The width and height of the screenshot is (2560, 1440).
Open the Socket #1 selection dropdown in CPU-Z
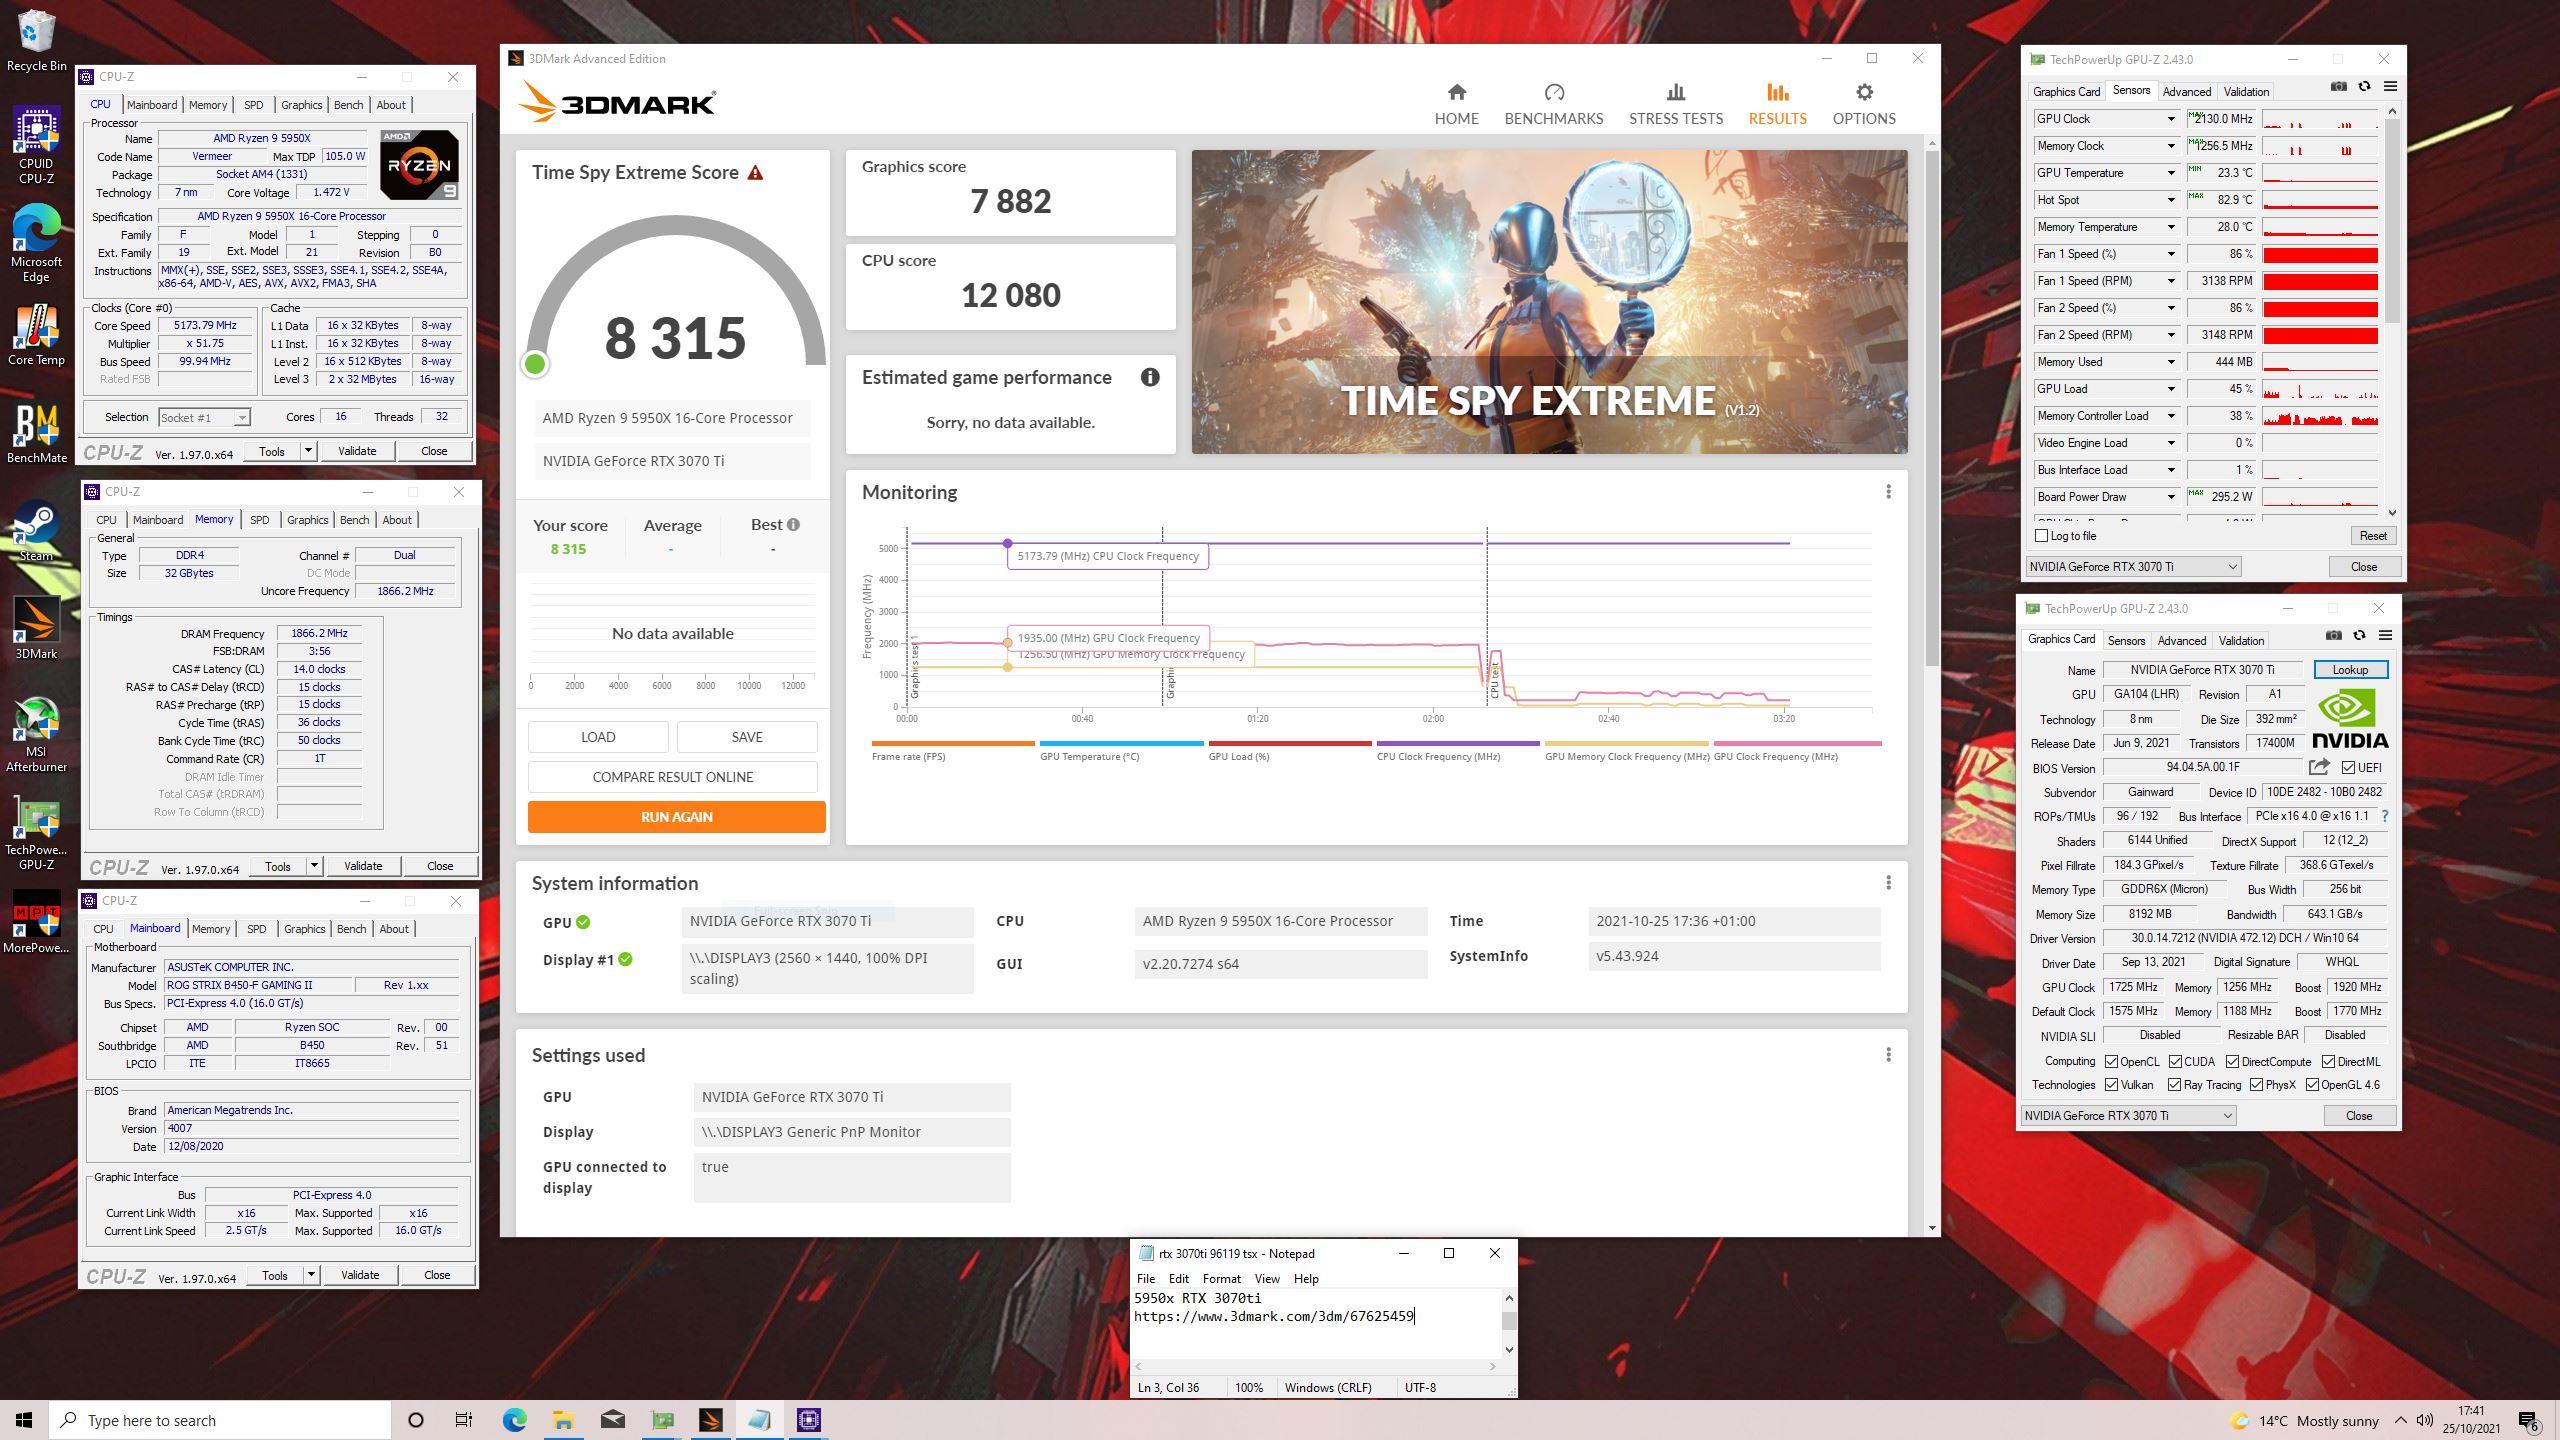point(204,418)
